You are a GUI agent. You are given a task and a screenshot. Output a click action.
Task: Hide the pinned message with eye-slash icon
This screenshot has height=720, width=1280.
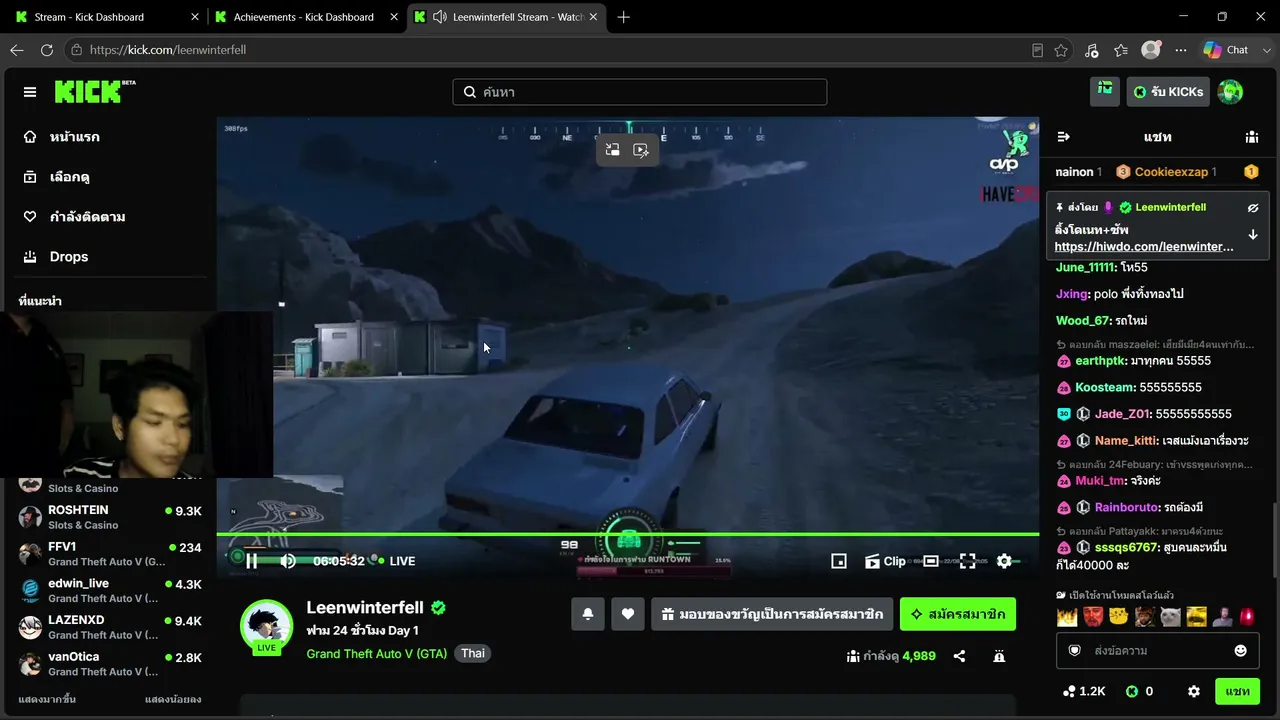(1253, 208)
